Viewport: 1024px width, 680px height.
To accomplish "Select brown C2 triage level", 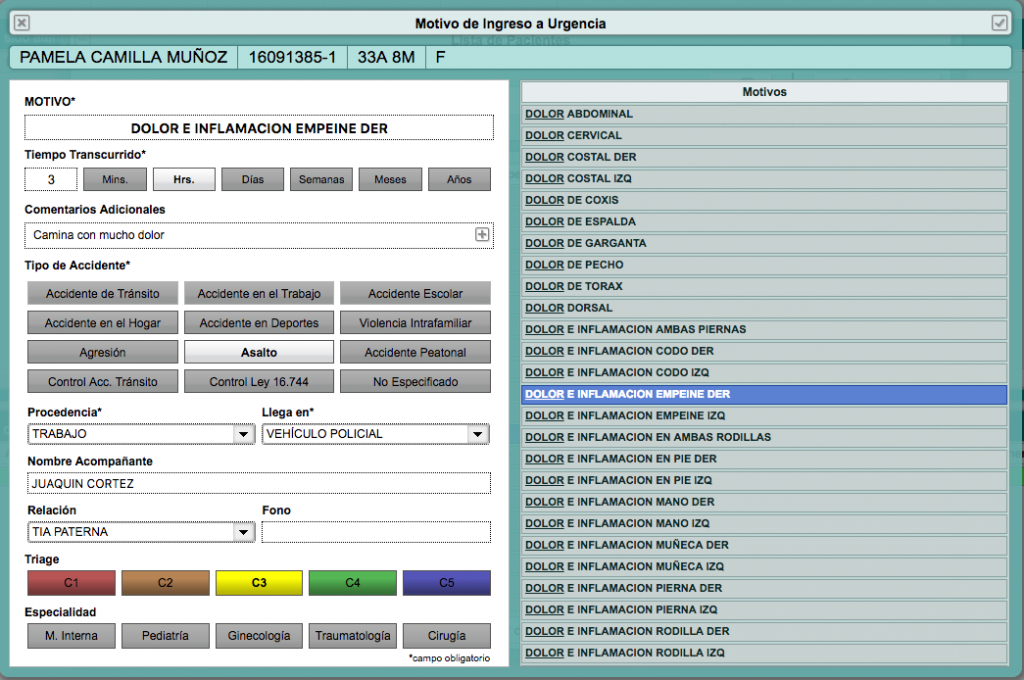I will tap(165, 583).
